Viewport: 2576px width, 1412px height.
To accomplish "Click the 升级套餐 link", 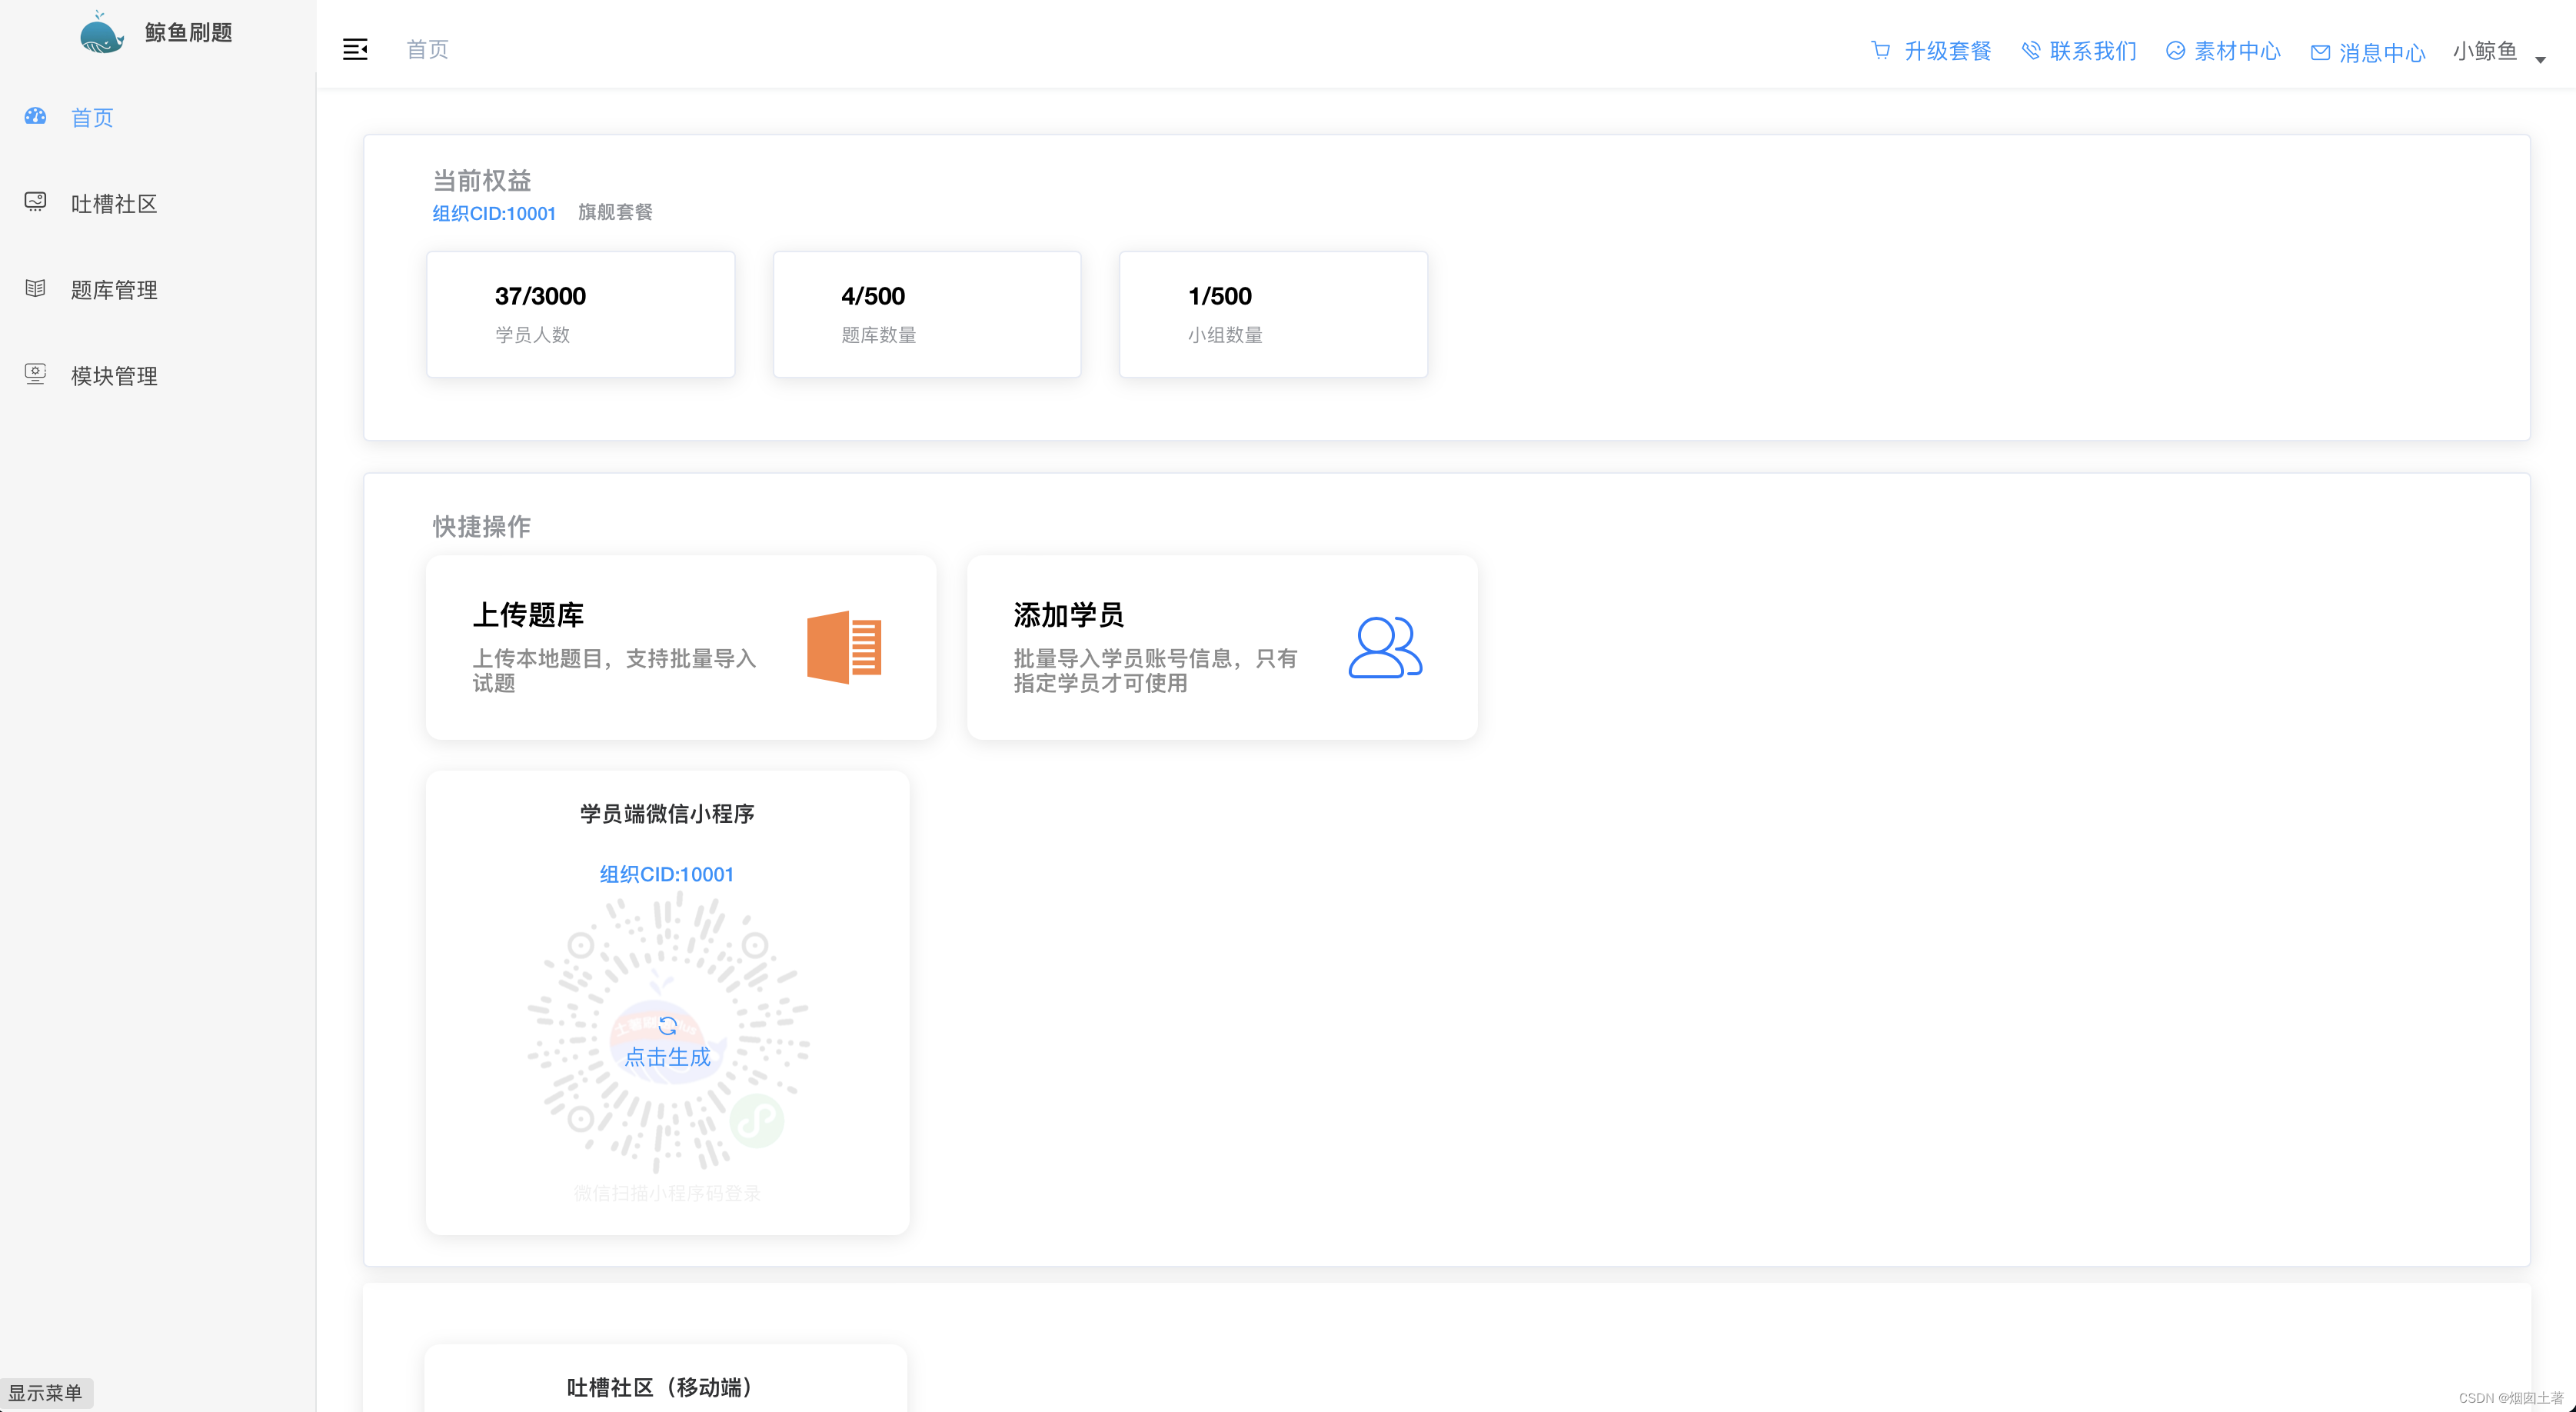I will (1947, 51).
